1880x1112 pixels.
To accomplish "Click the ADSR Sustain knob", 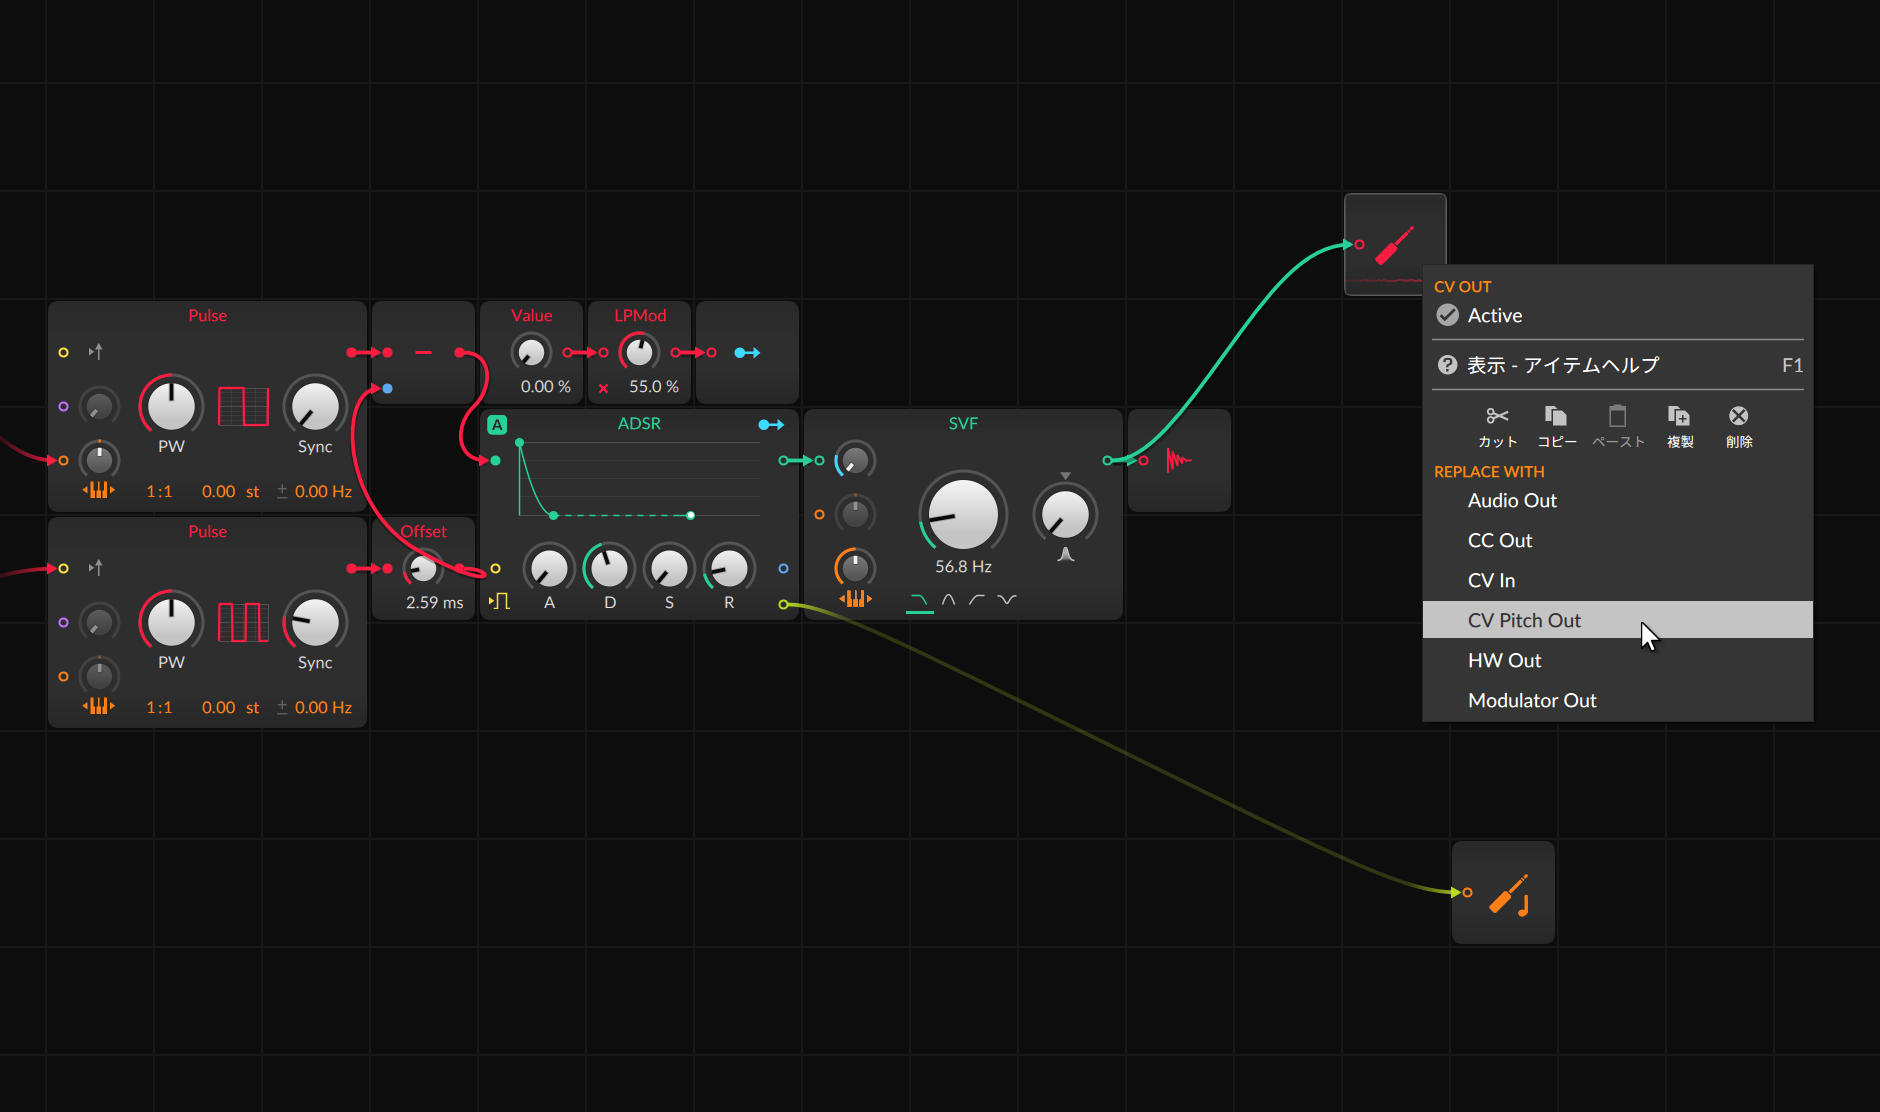I will click(669, 568).
